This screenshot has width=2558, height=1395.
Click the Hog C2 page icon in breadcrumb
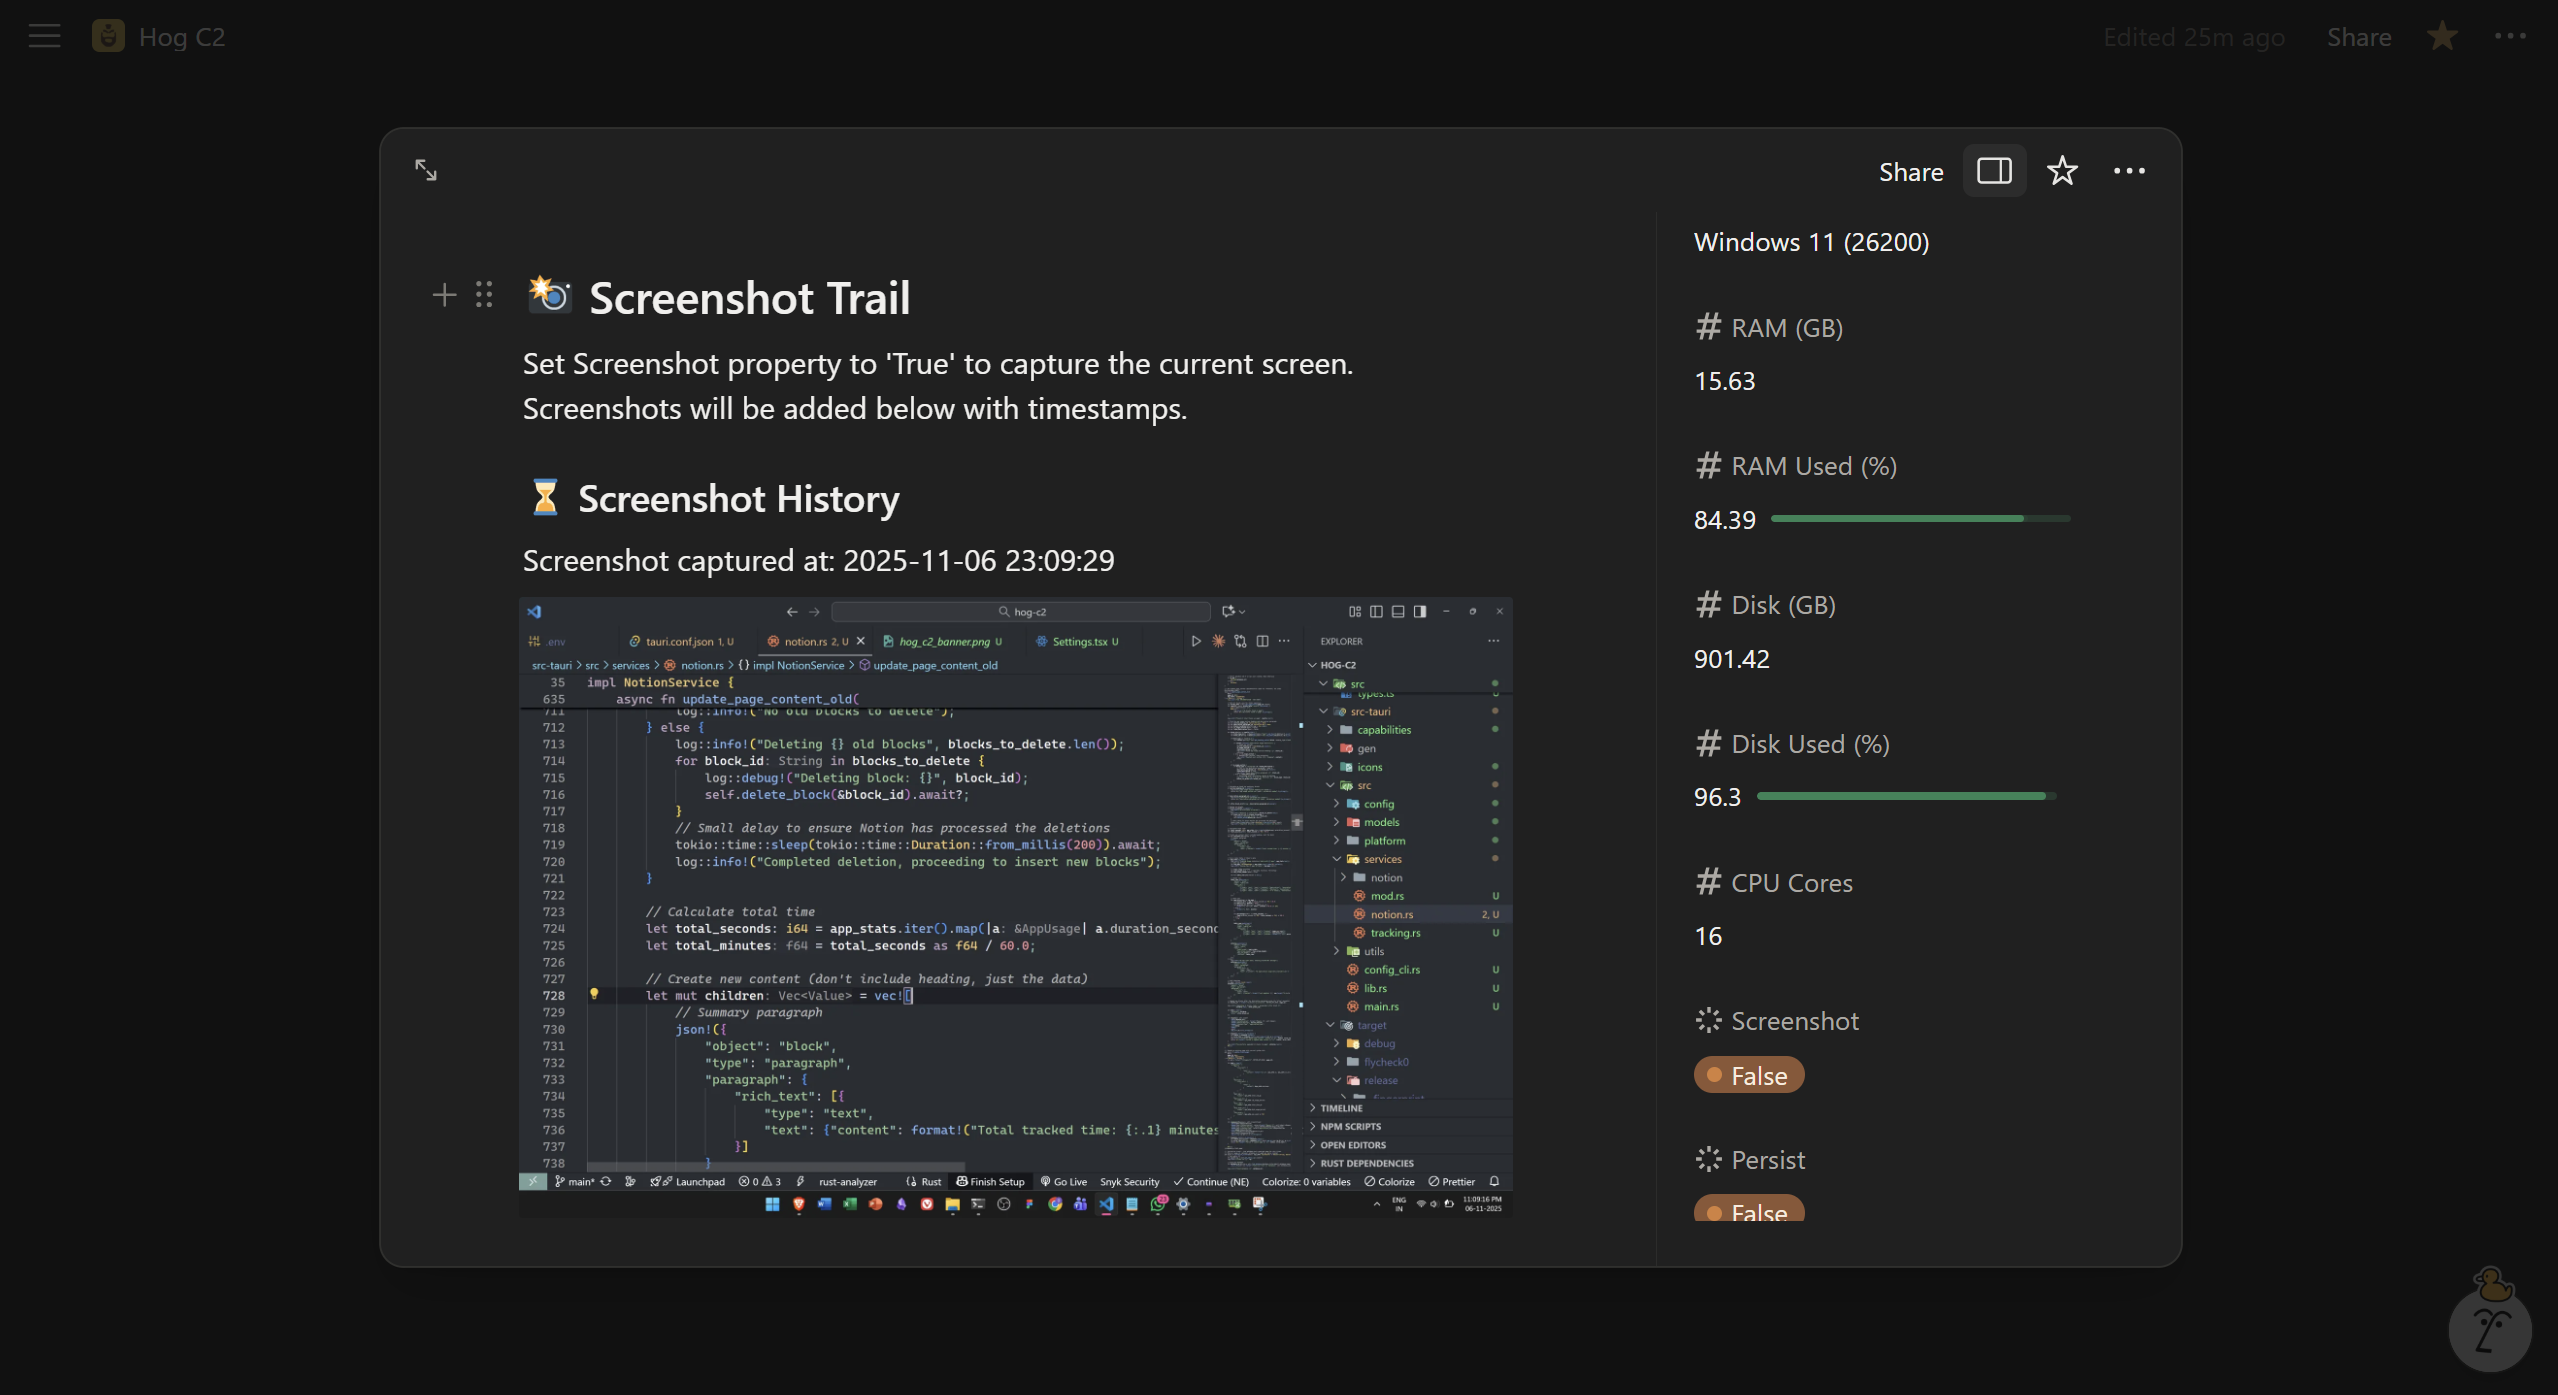tap(108, 37)
